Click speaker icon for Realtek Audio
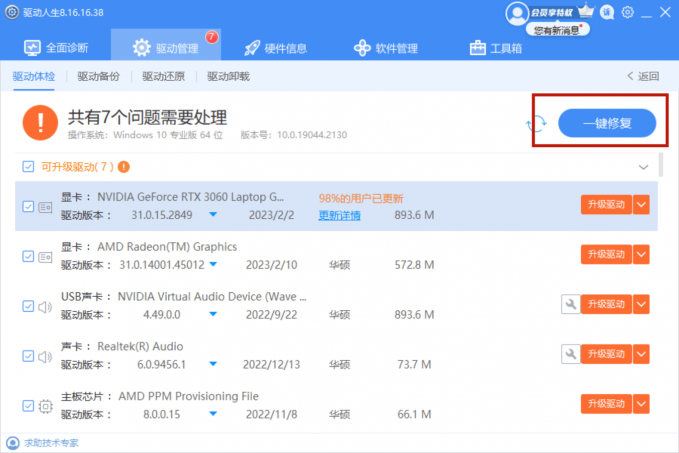 45,357
